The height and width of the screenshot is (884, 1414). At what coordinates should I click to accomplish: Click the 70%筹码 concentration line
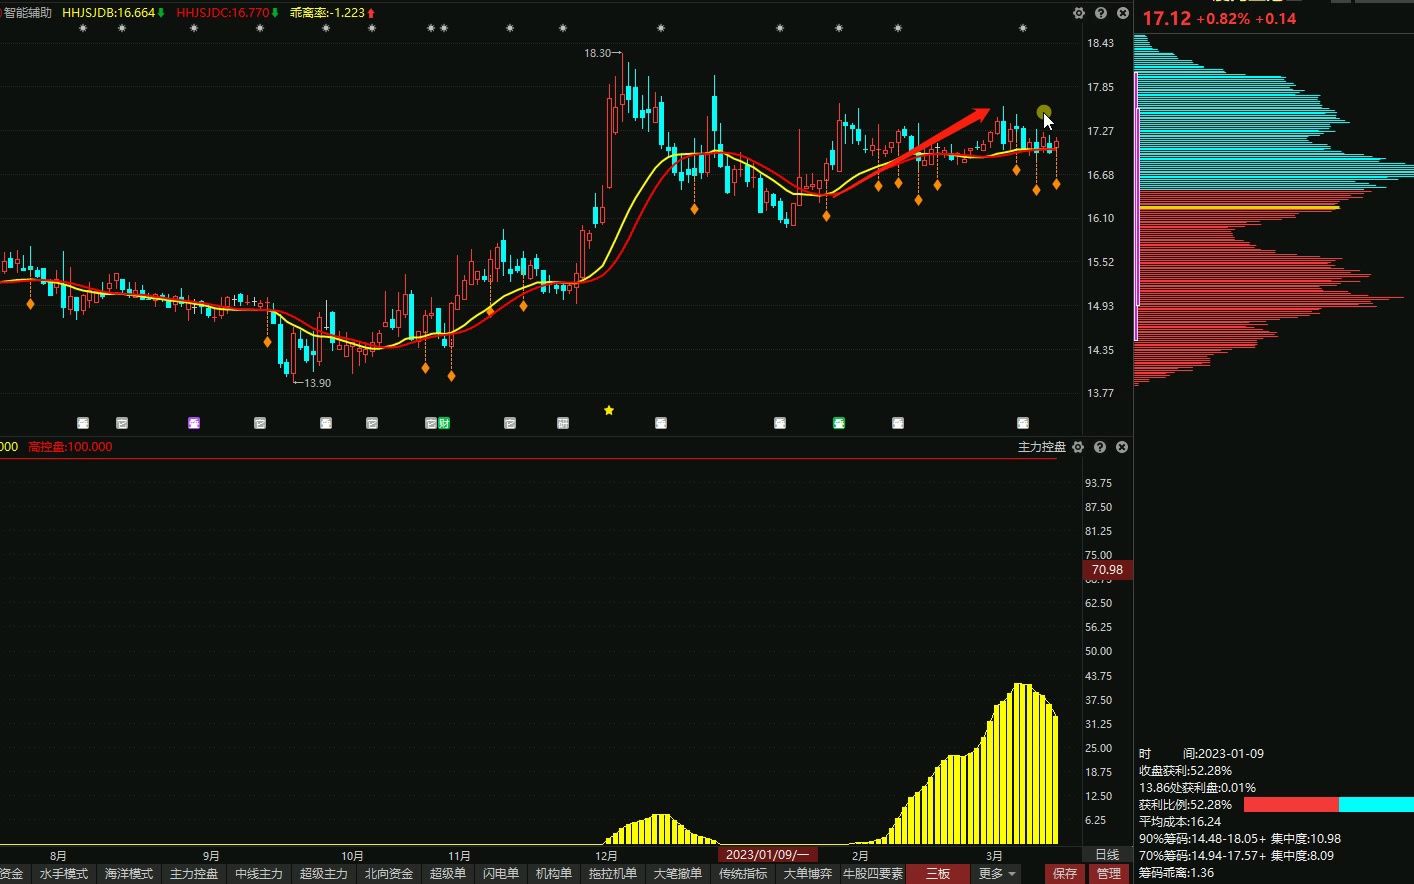click(x=1236, y=856)
